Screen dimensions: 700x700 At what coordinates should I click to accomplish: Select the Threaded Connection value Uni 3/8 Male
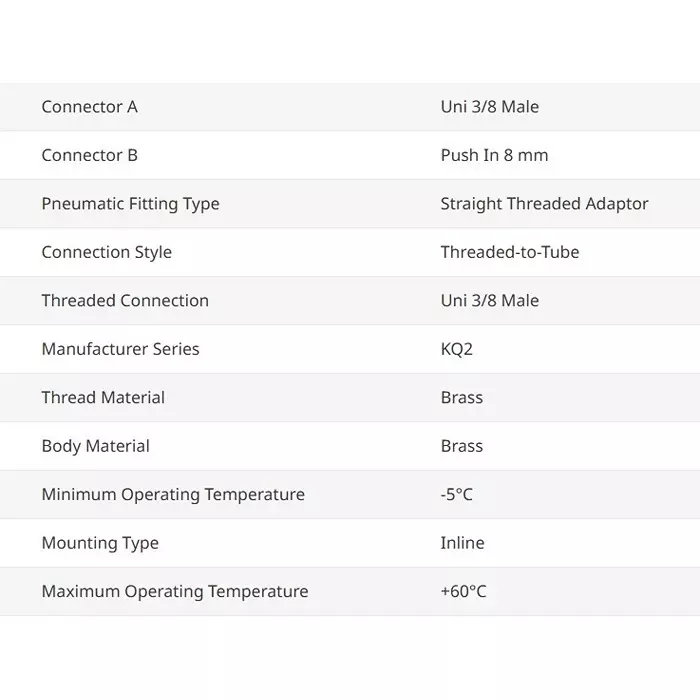[489, 301]
